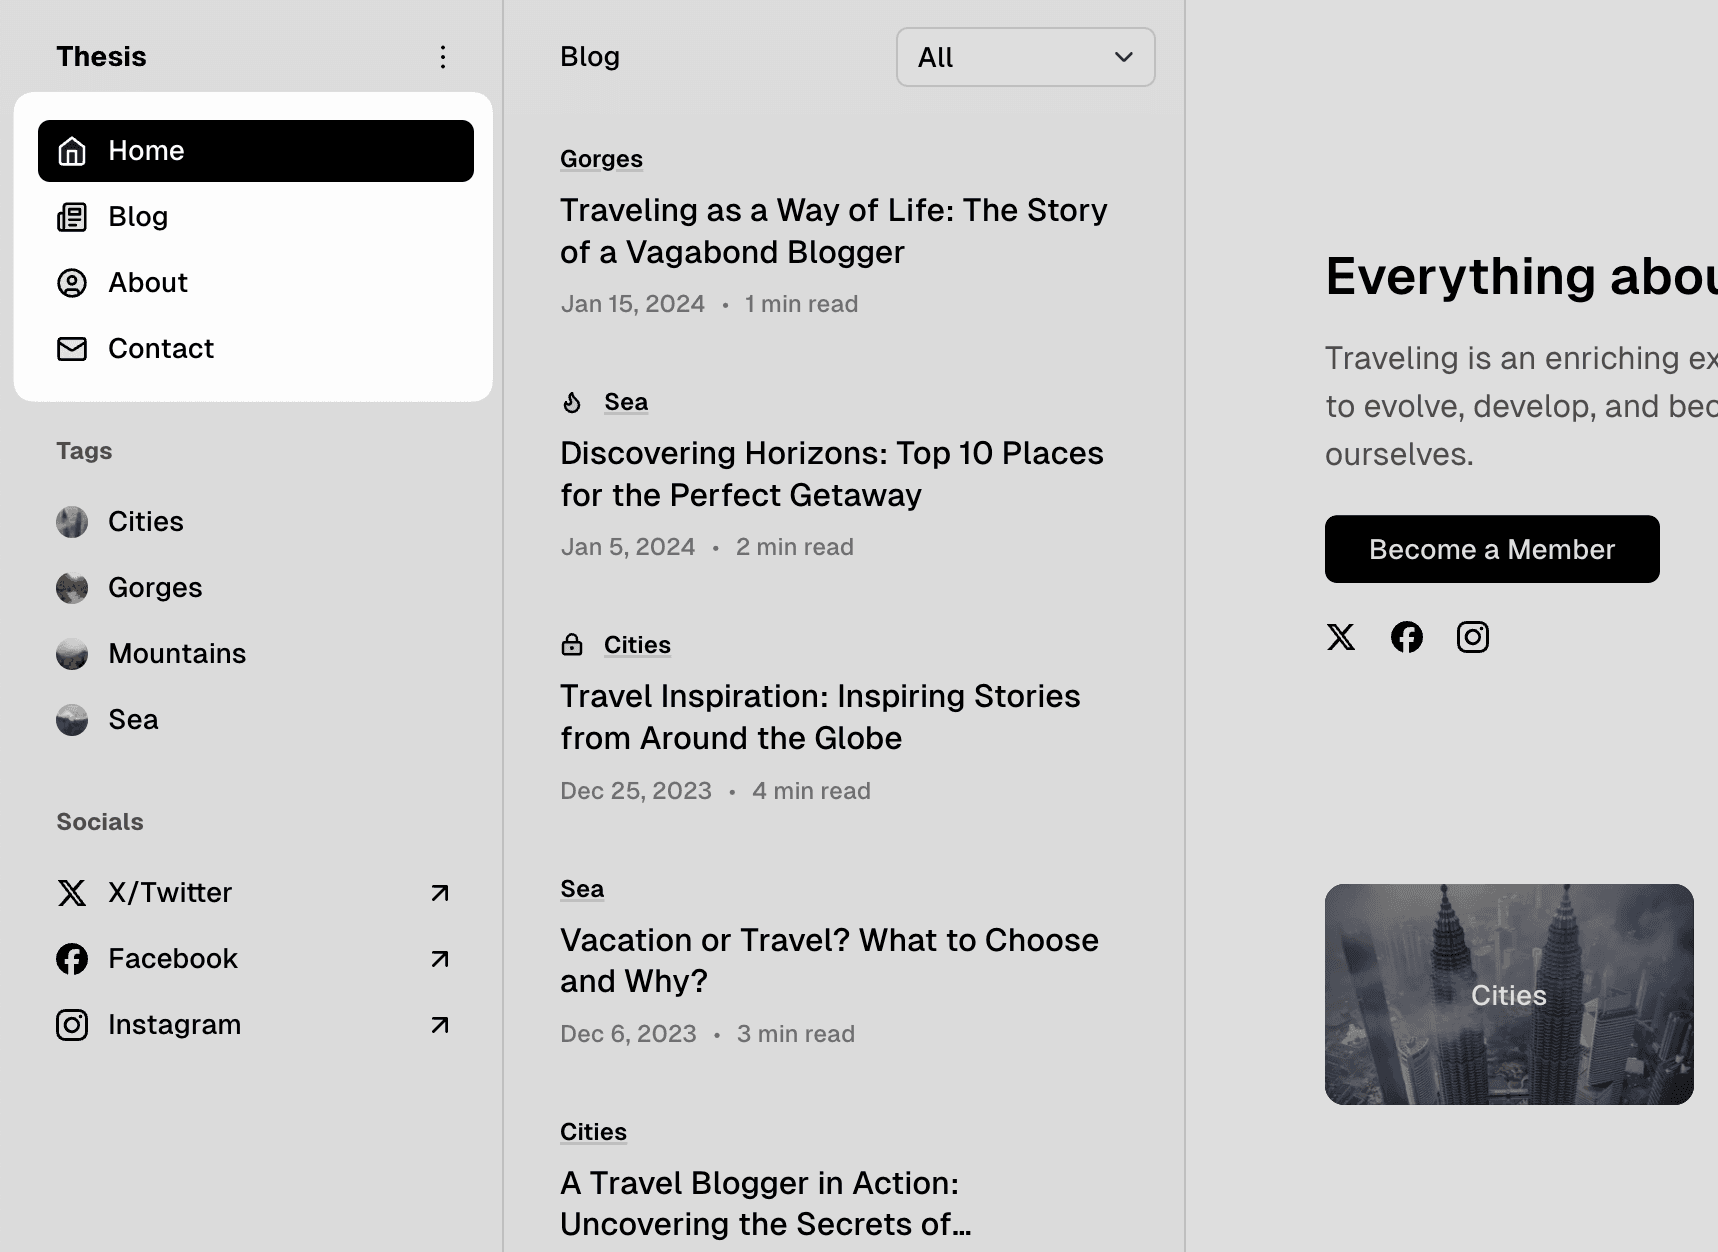Image resolution: width=1718 pixels, height=1252 pixels.
Task: Click the Become a Member button
Action: [x=1492, y=549]
